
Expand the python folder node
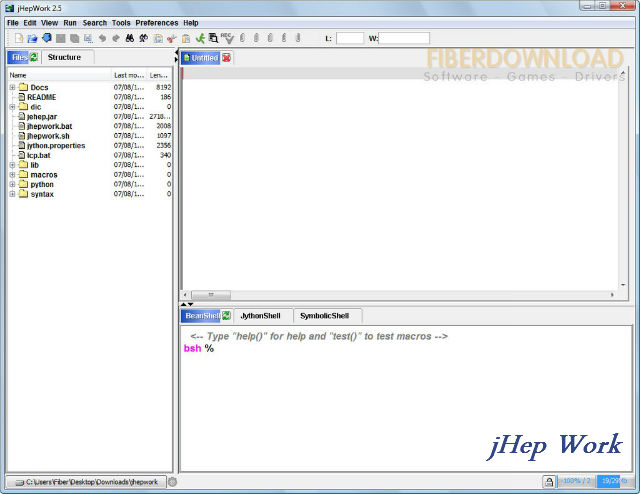pyautogui.click(x=12, y=185)
